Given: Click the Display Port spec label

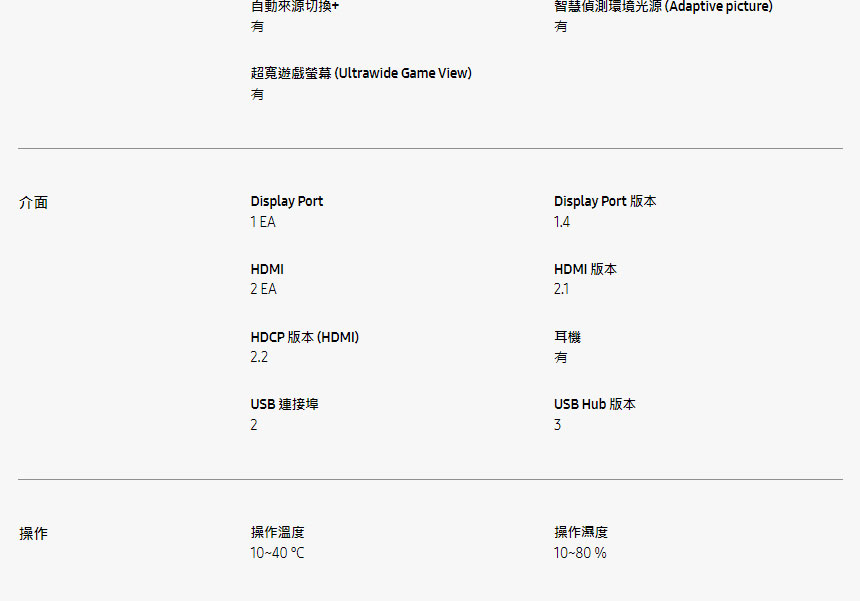Looking at the screenshot, I should pos(286,201).
